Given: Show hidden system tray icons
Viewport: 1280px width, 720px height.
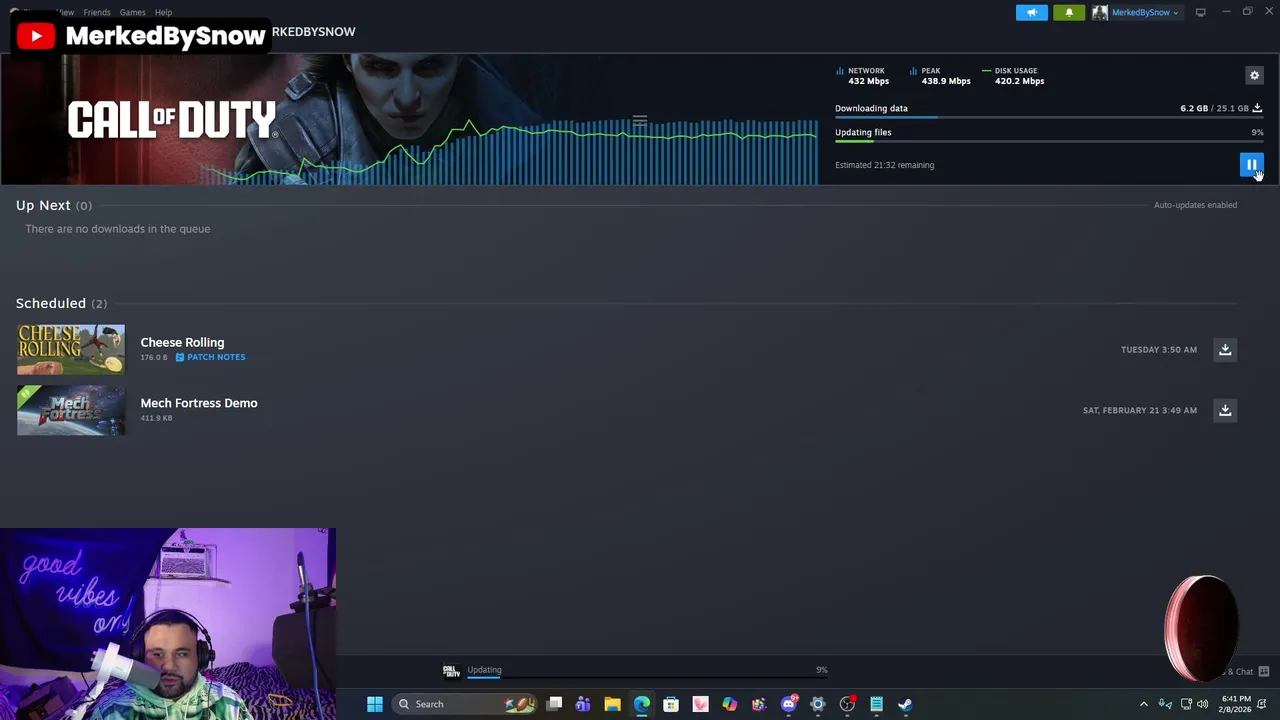Looking at the screenshot, I should click(x=1144, y=704).
